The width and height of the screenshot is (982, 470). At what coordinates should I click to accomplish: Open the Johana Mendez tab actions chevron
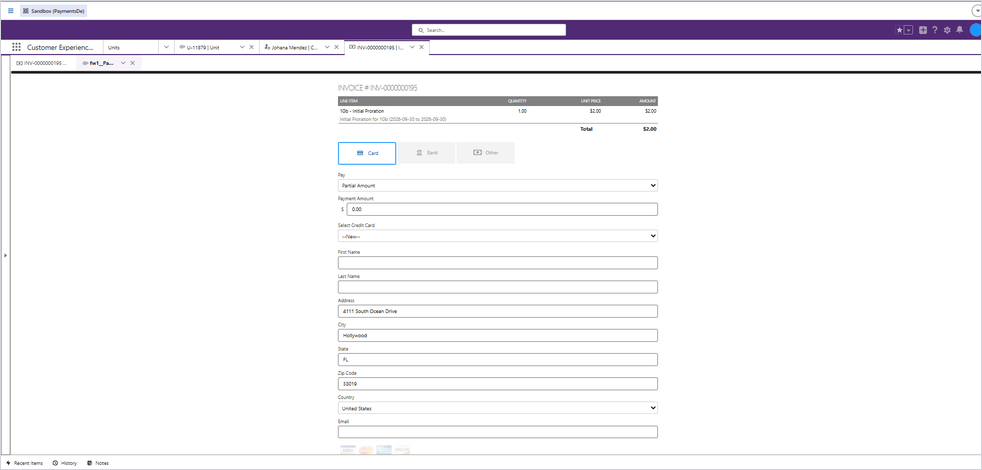pos(327,47)
